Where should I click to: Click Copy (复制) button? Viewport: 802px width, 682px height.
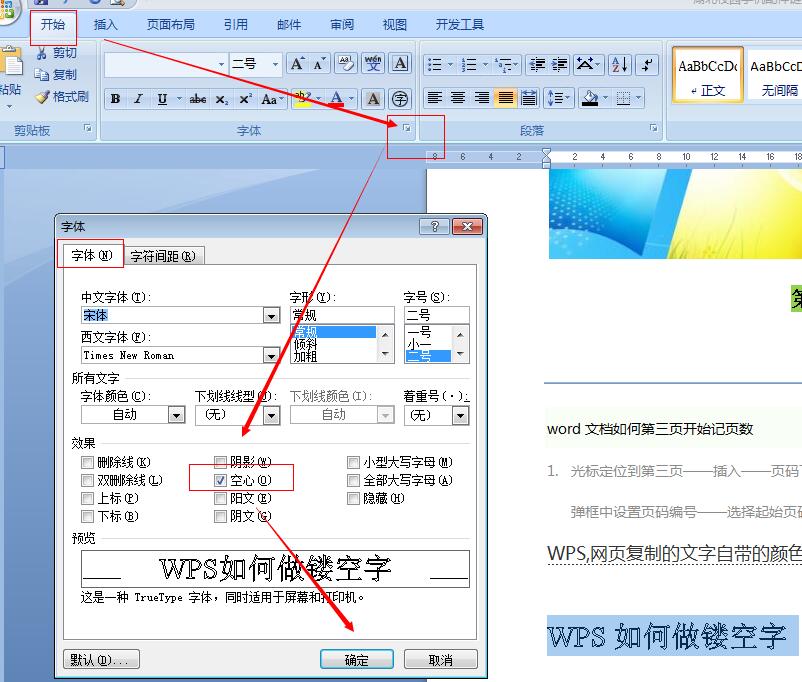tap(55, 75)
